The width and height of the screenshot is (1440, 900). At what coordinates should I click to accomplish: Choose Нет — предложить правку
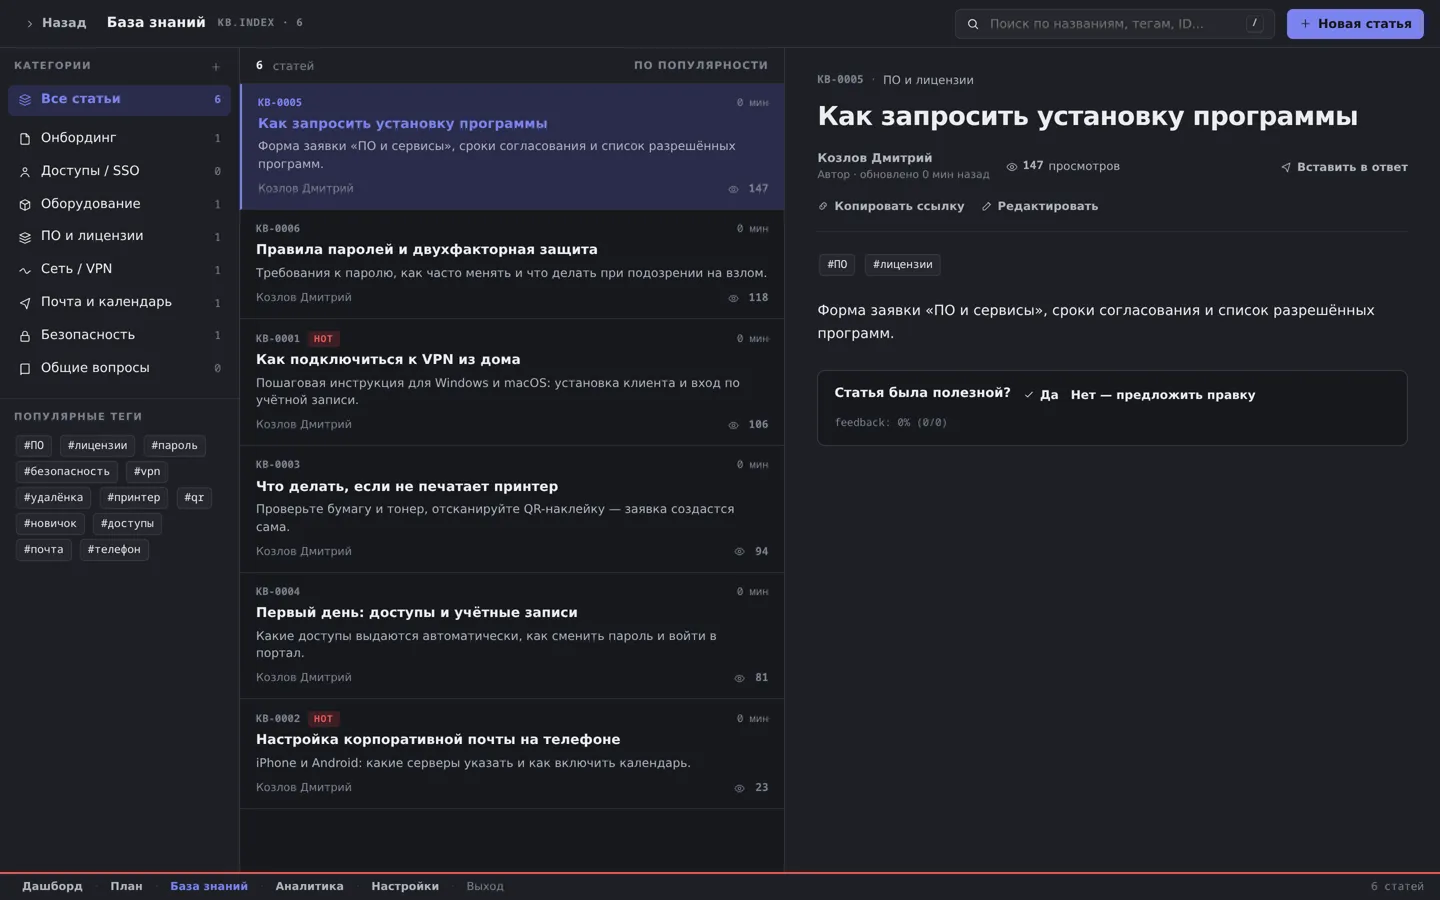click(x=1163, y=395)
